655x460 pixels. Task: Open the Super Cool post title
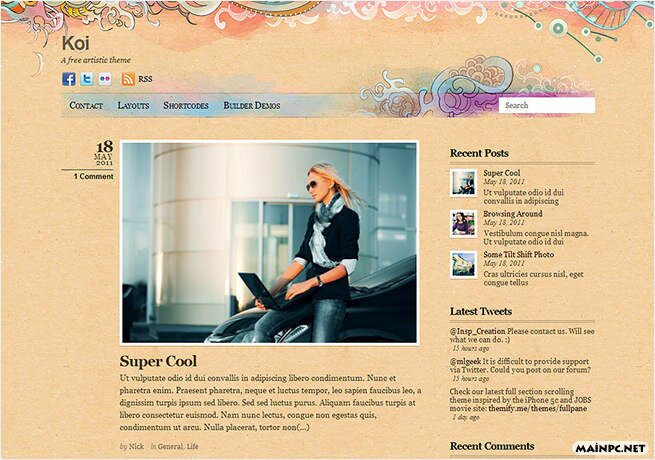158,361
